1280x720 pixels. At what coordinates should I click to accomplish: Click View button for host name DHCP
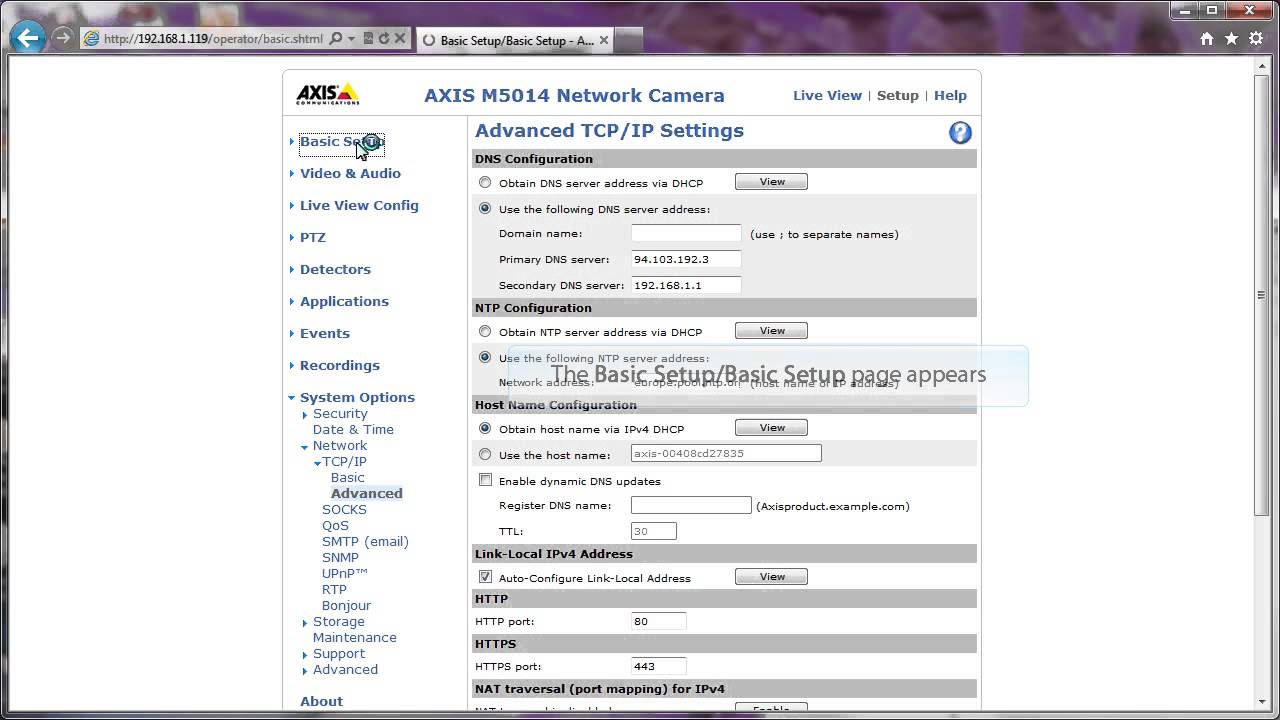click(771, 428)
